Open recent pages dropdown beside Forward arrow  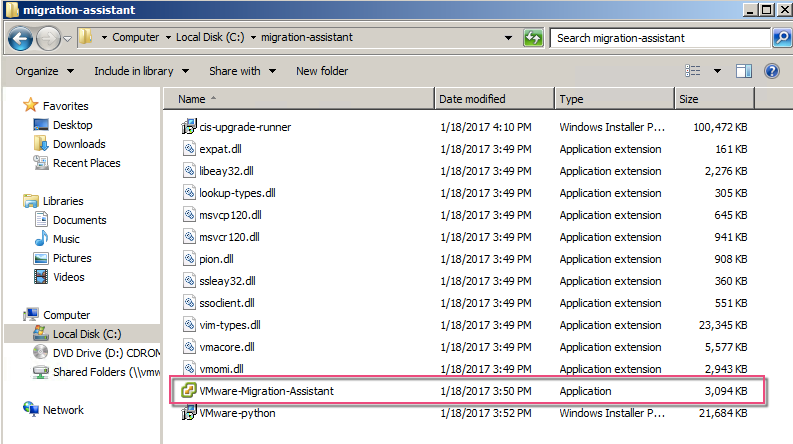point(67,38)
